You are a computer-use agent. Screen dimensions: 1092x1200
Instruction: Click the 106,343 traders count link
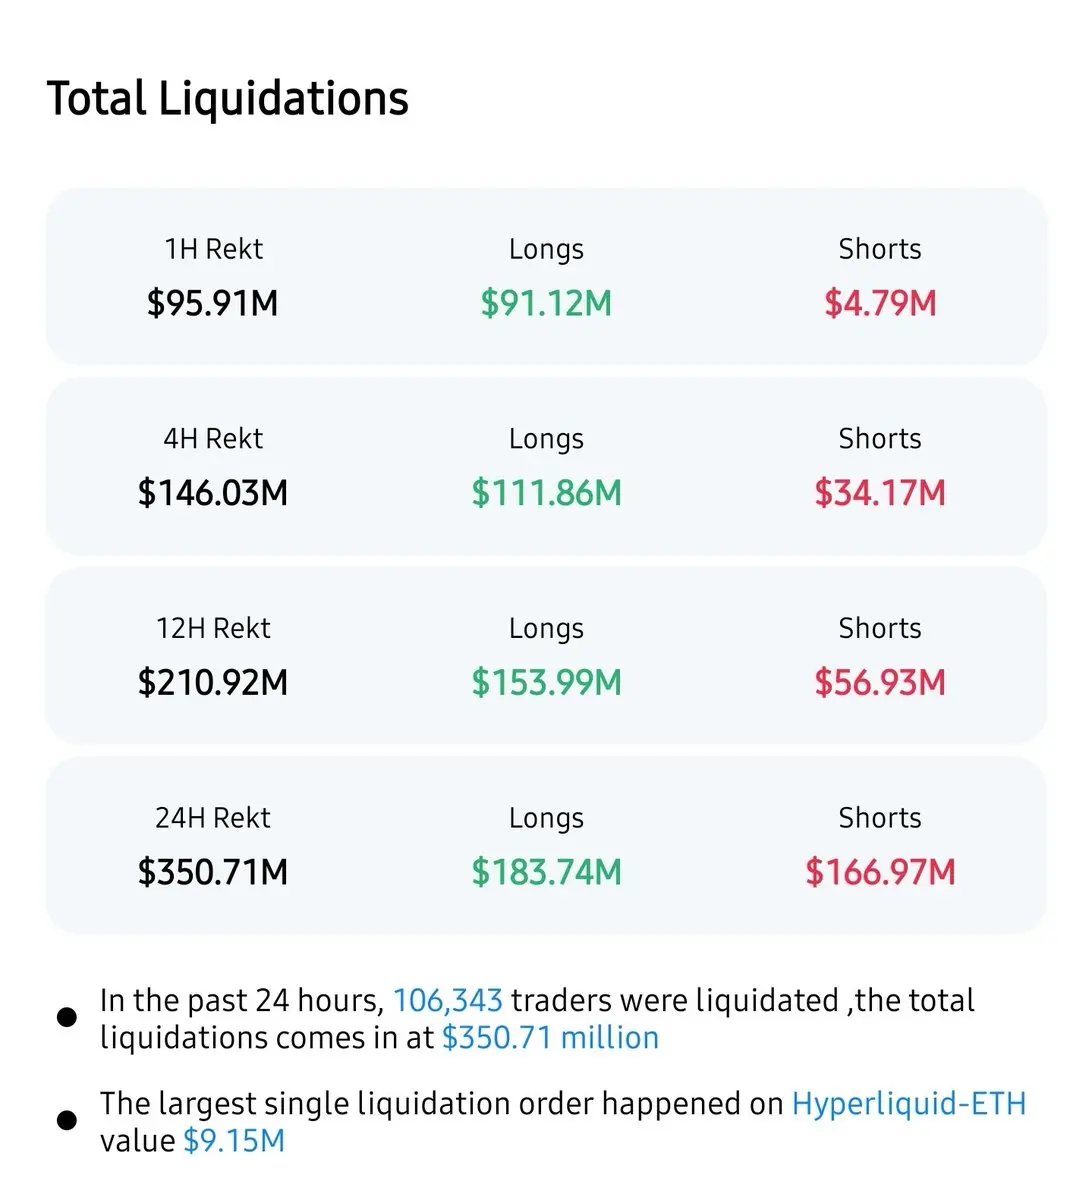point(447,1001)
